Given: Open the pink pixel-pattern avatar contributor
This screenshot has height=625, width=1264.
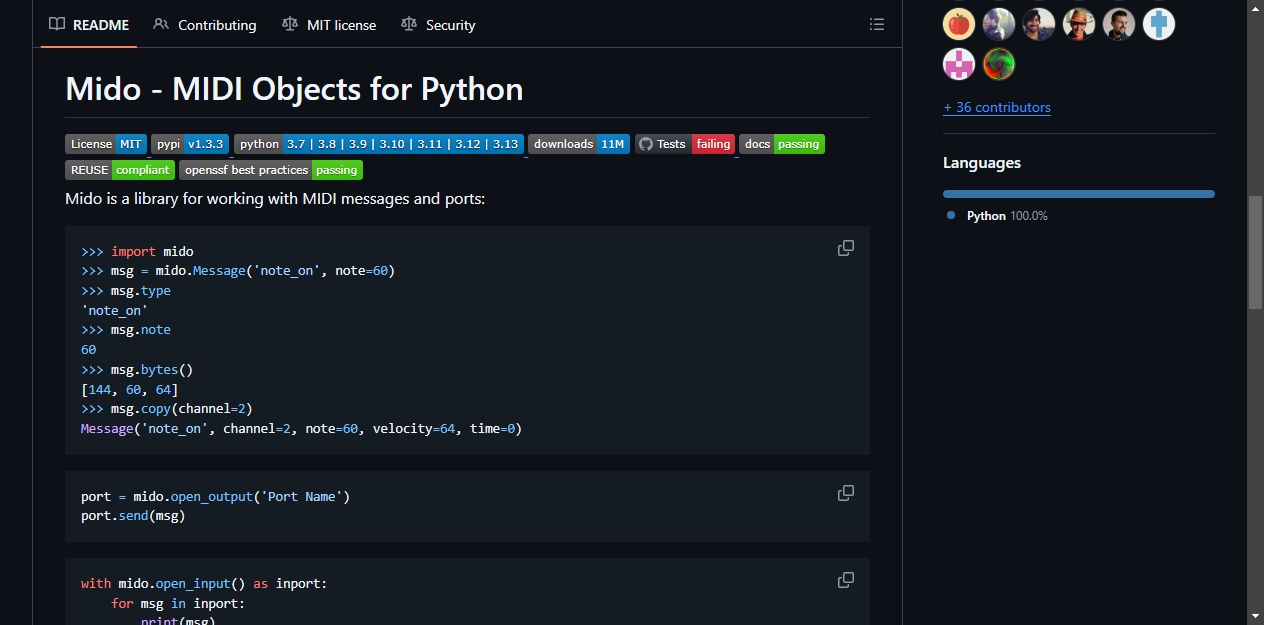Looking at the screenshot, I should [959, 64].
